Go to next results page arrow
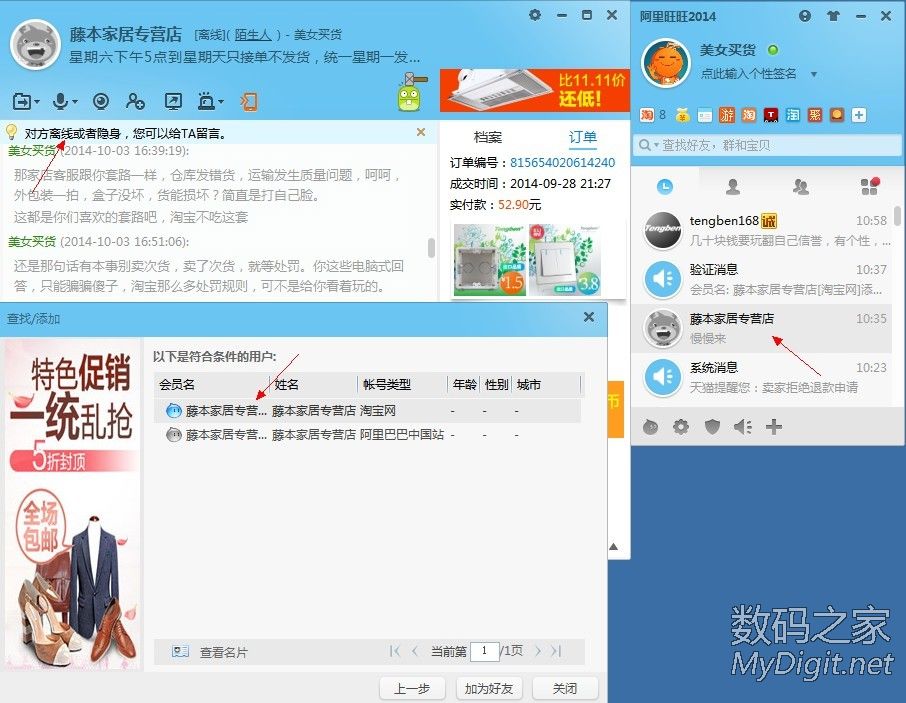The width and height of the screenshot is (906, 703). coord(538,651)
